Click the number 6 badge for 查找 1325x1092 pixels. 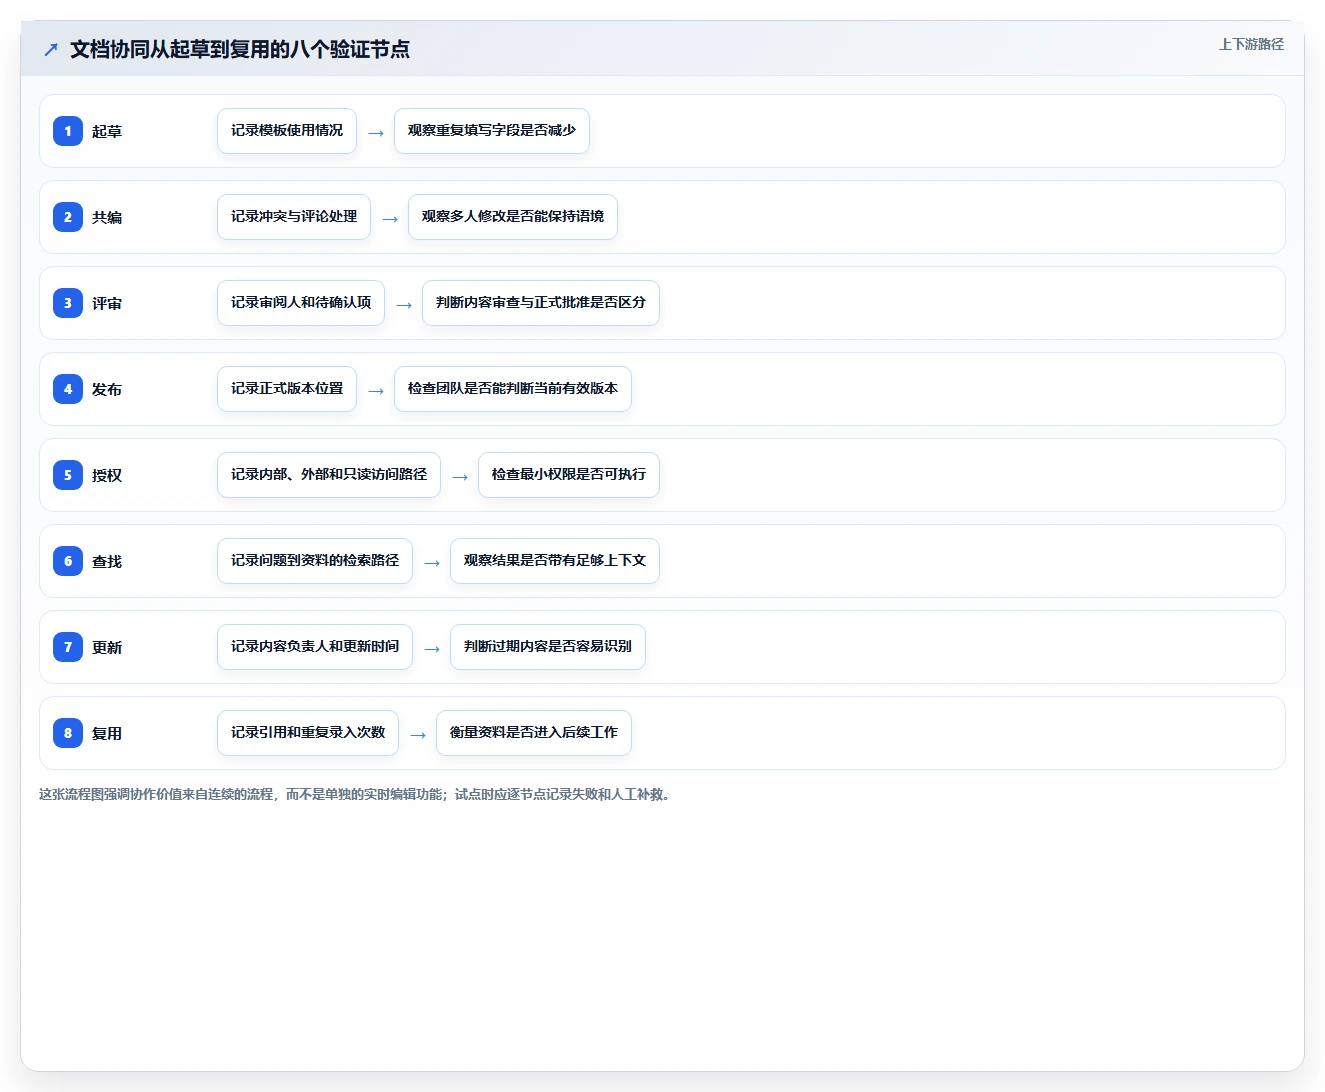pos(68,561)
